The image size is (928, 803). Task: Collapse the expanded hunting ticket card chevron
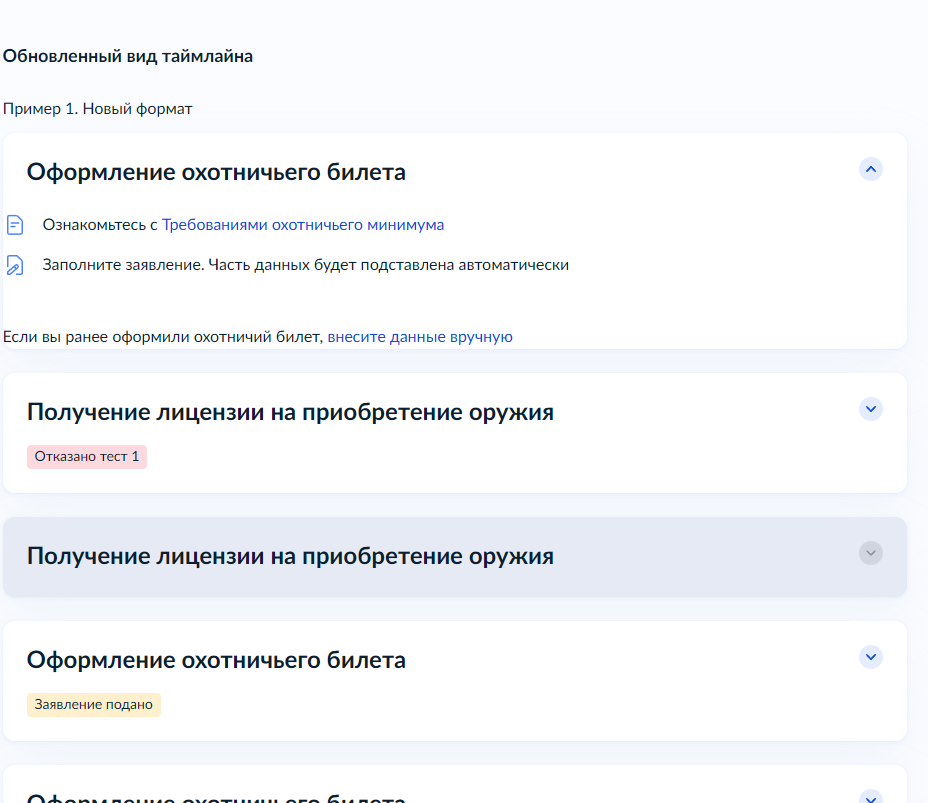870,169
